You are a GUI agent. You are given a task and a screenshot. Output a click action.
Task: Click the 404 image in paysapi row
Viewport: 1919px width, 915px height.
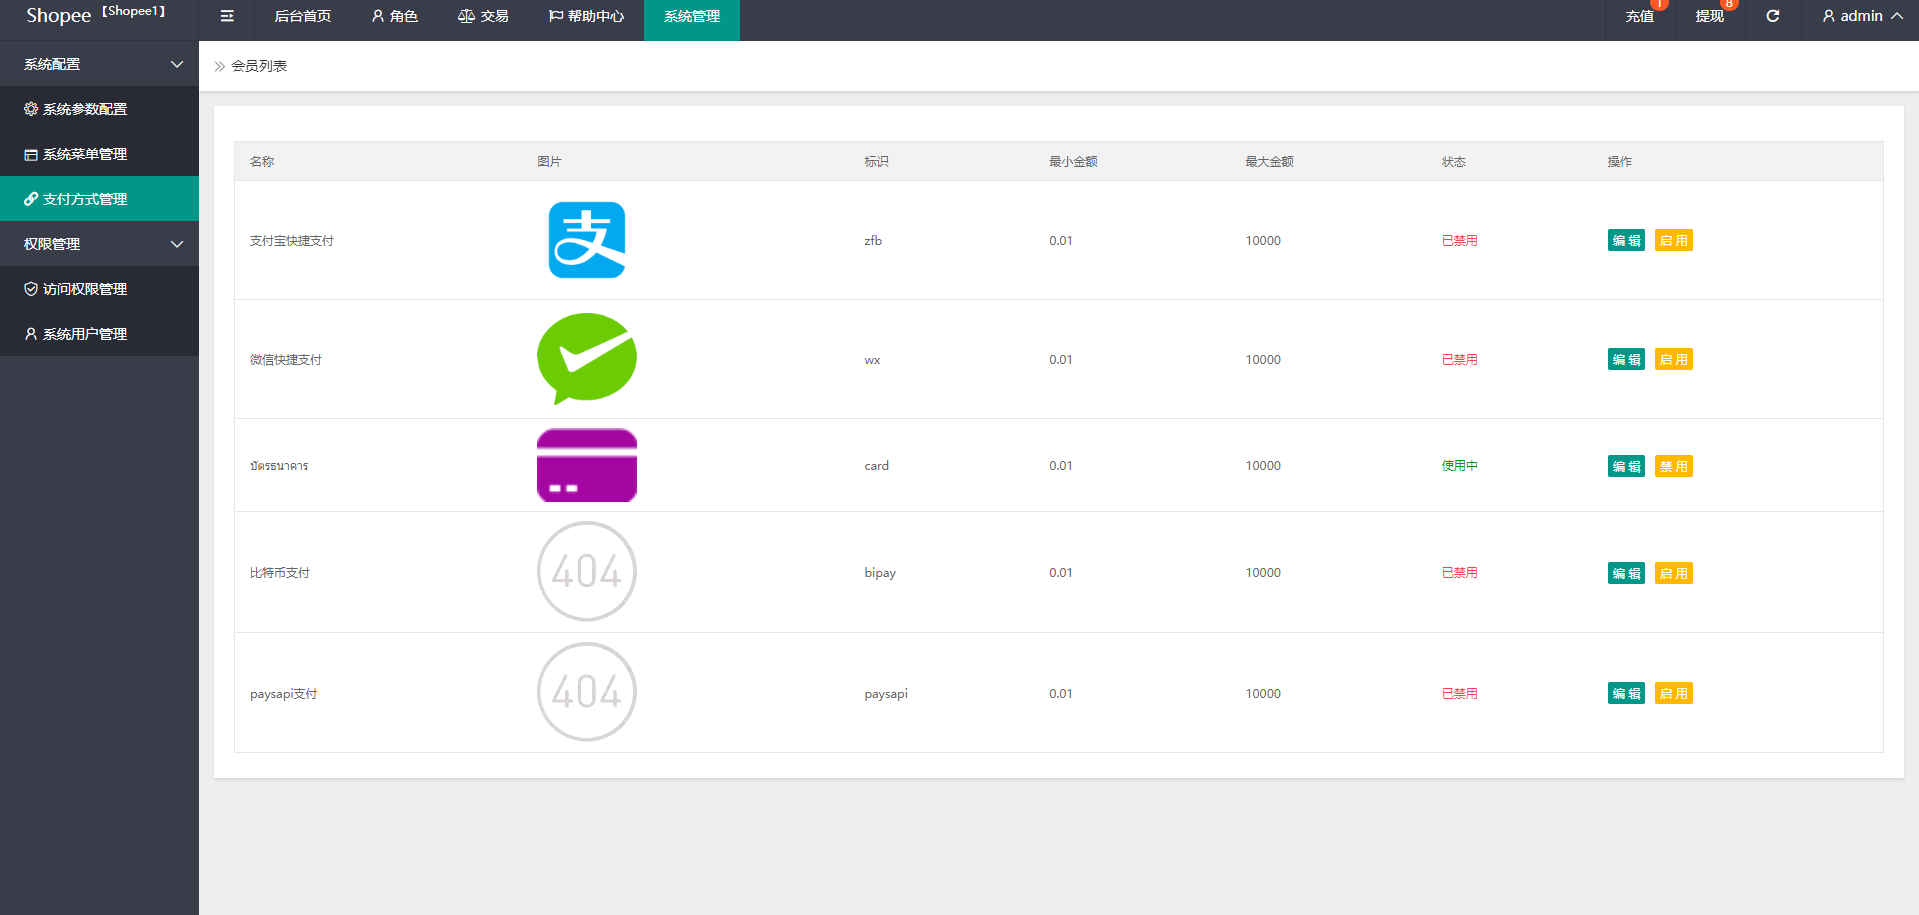point(587,692)
